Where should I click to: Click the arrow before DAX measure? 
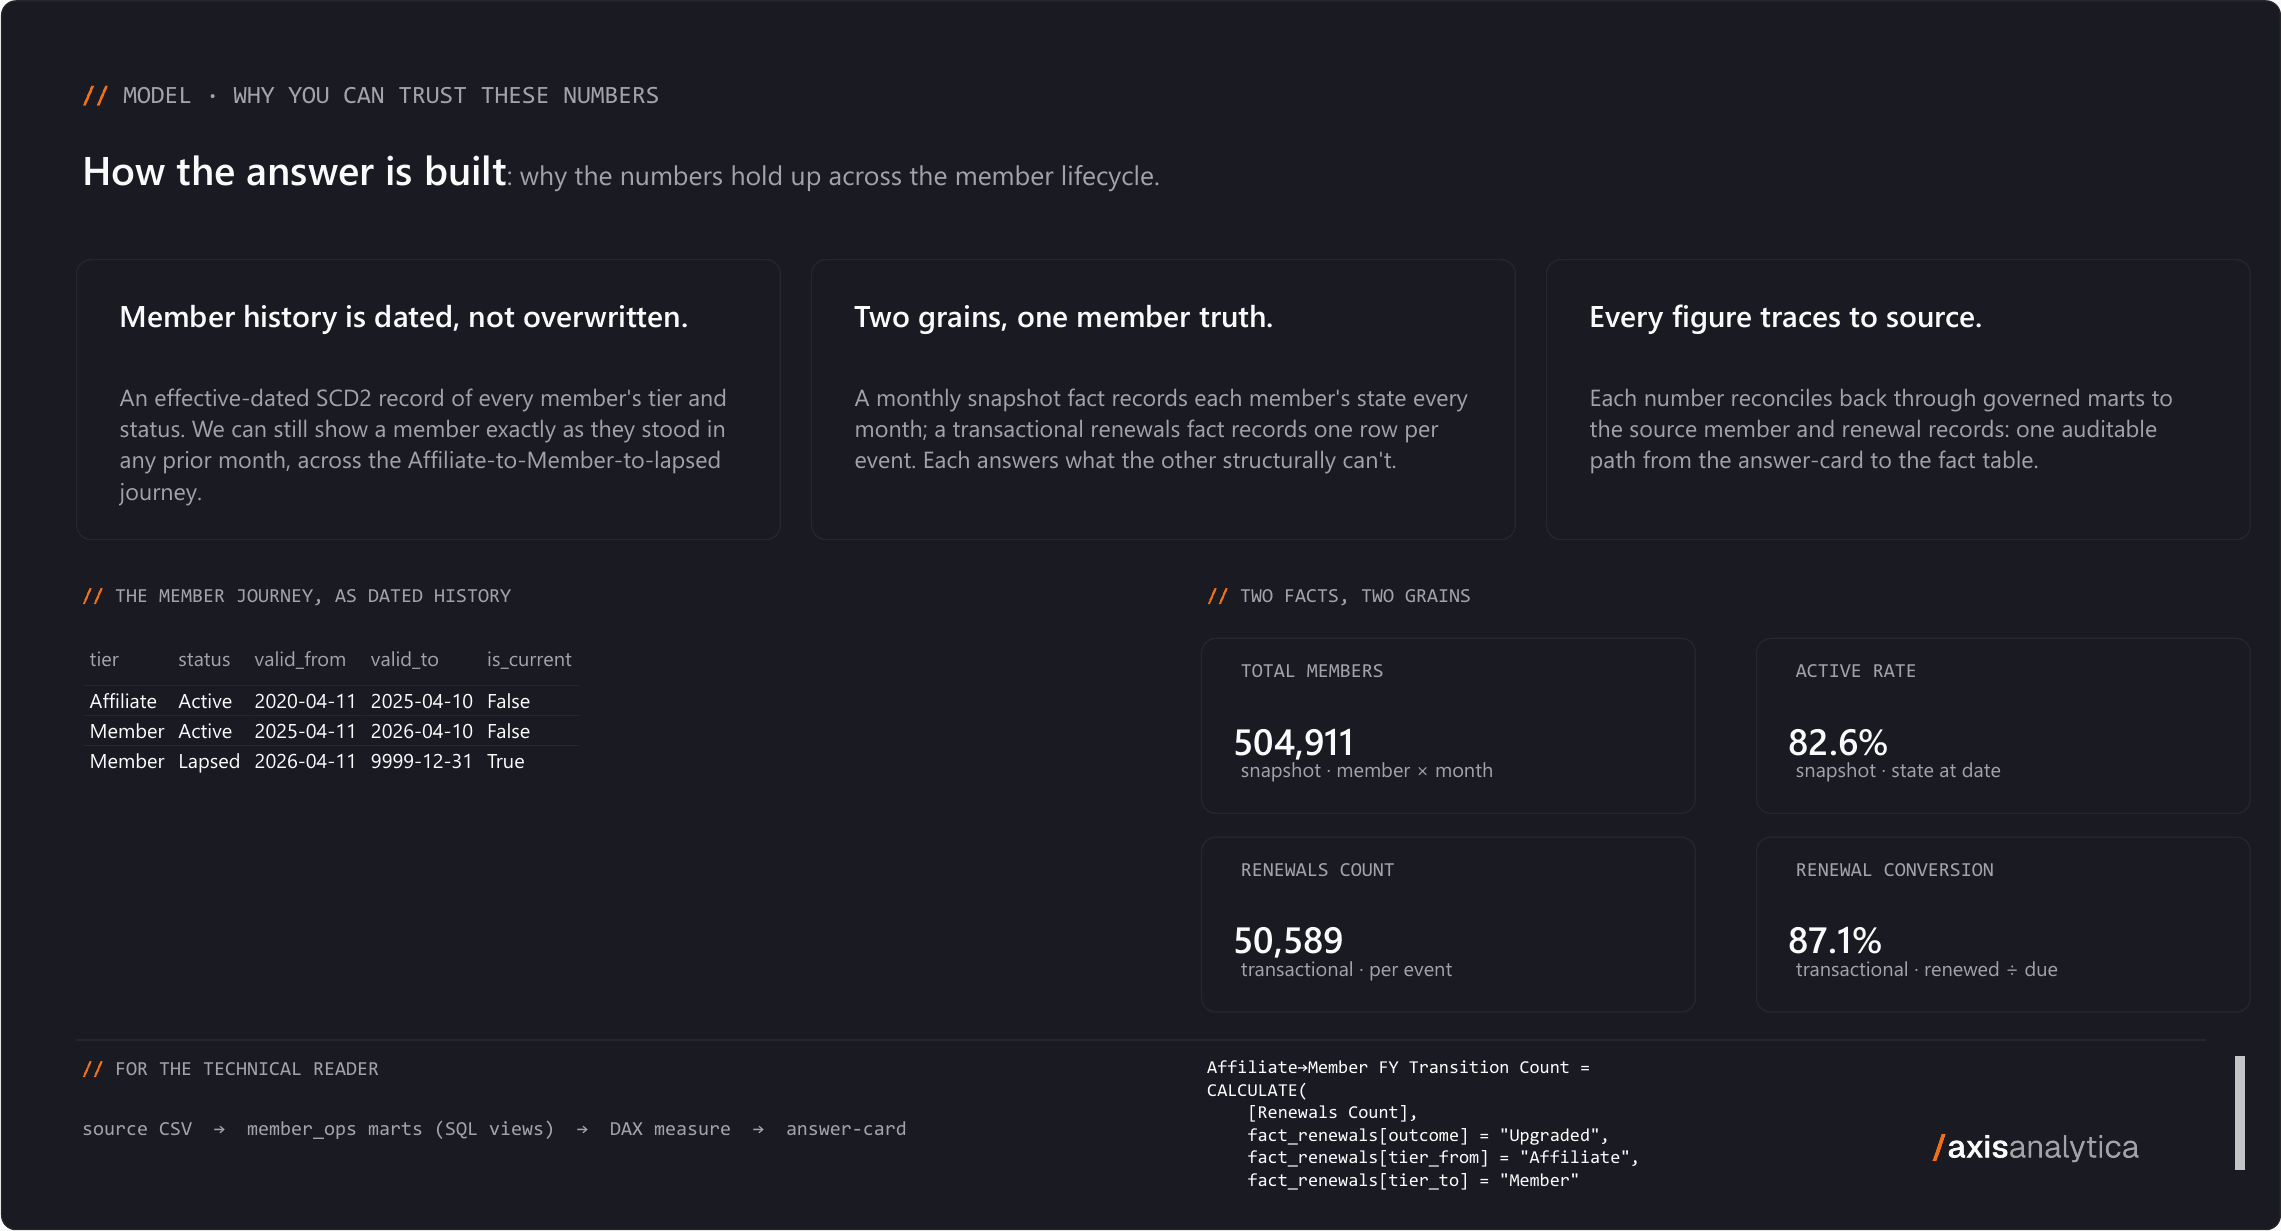(x=582, y=1129)
